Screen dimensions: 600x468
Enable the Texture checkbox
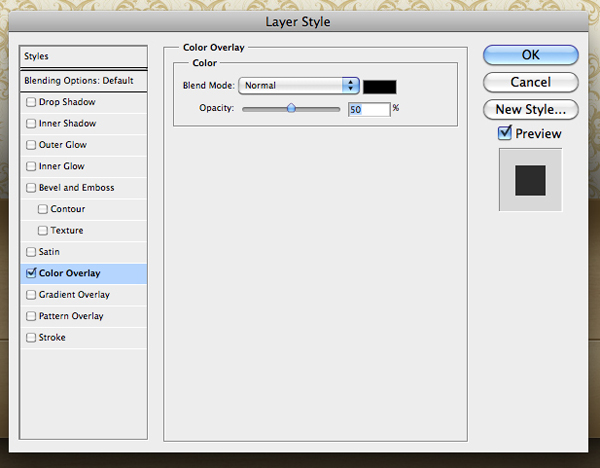(43, 230)
